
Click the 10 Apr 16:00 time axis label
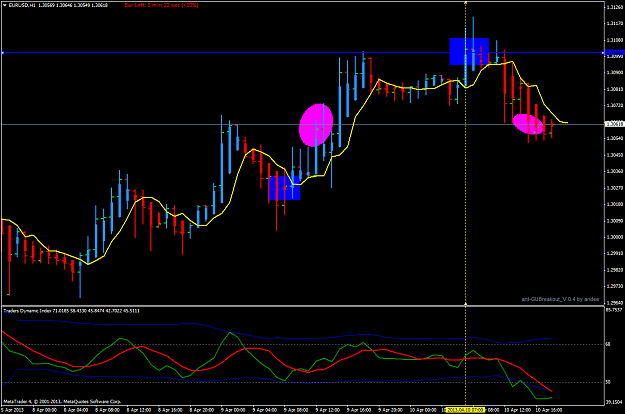[548, 410]
